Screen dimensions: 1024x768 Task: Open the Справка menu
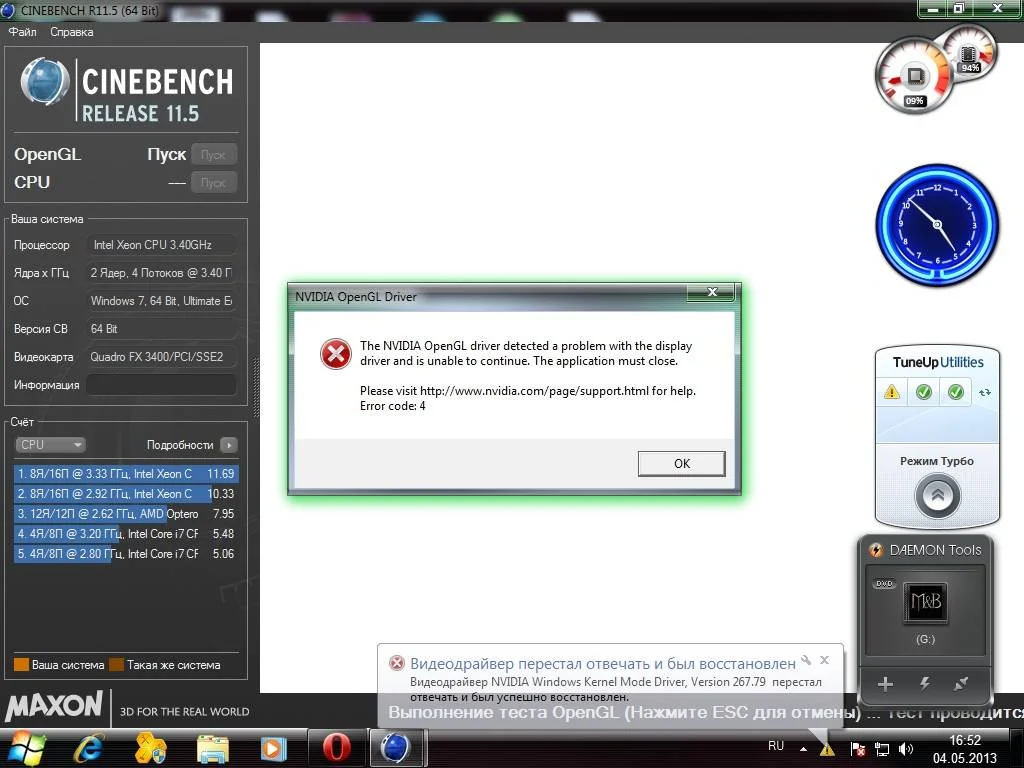pos(71,31)
